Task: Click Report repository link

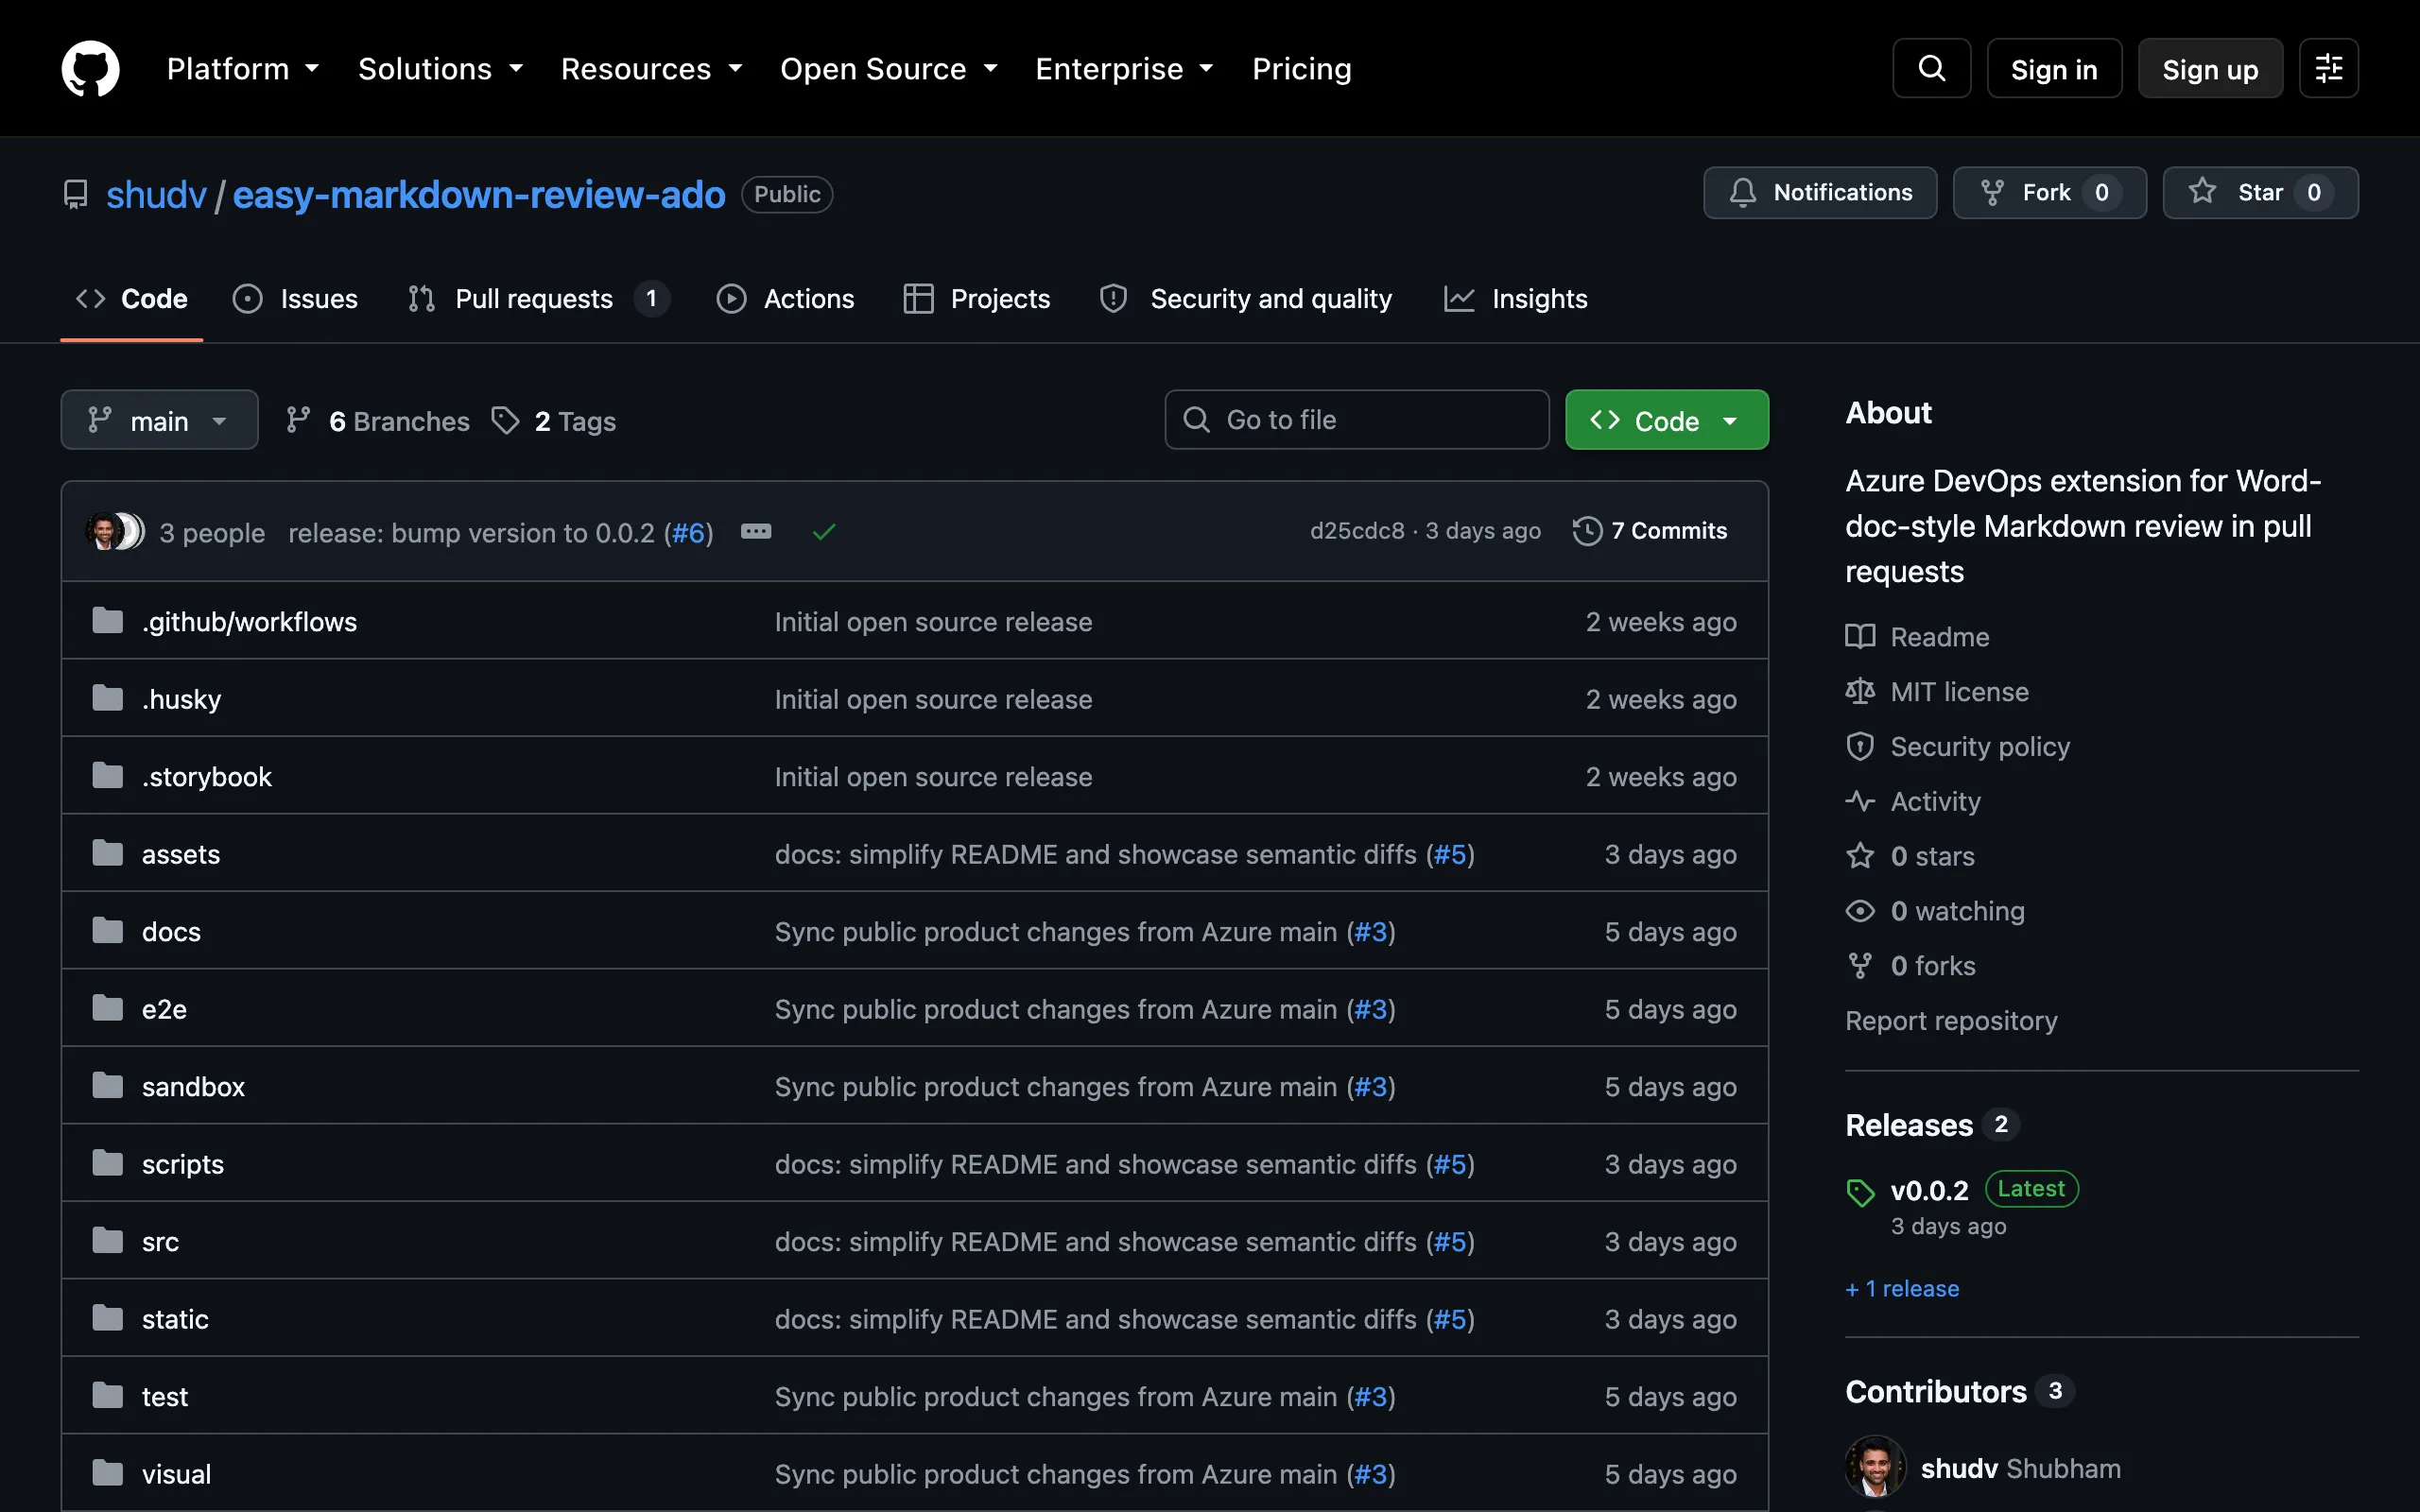Action: pos(1951,1021)
